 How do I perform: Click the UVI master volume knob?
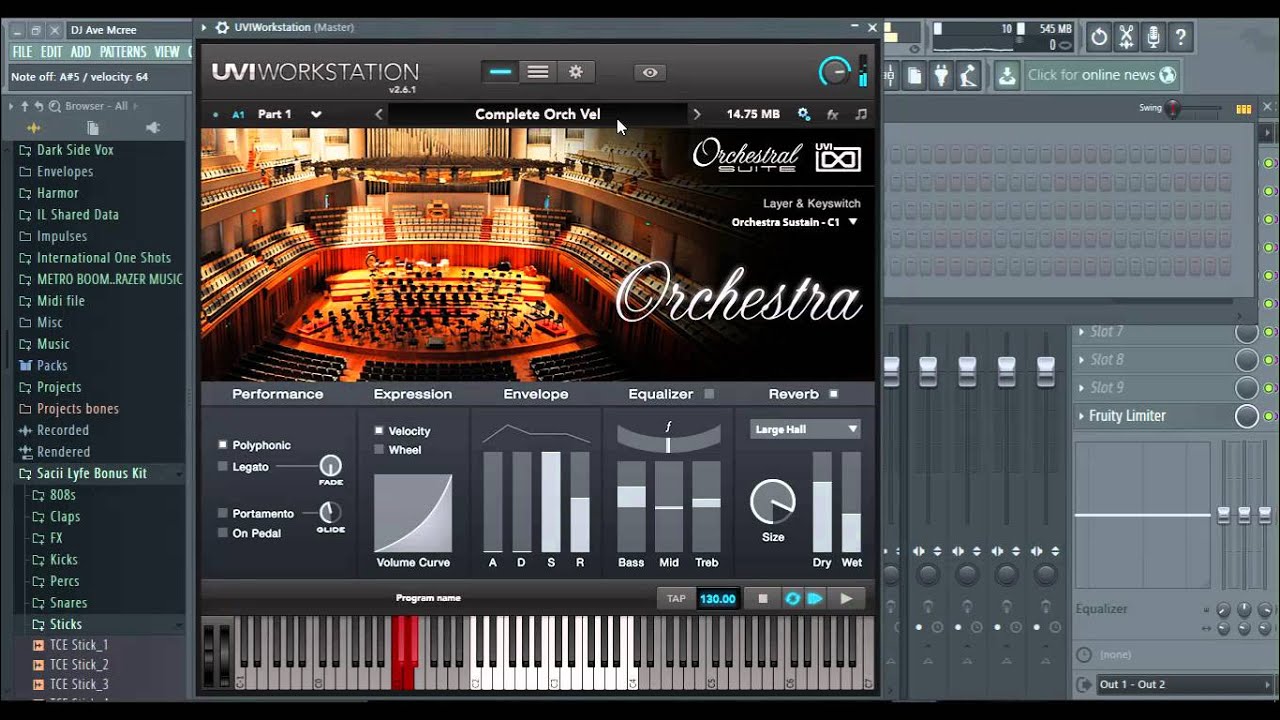pos(834,71)
